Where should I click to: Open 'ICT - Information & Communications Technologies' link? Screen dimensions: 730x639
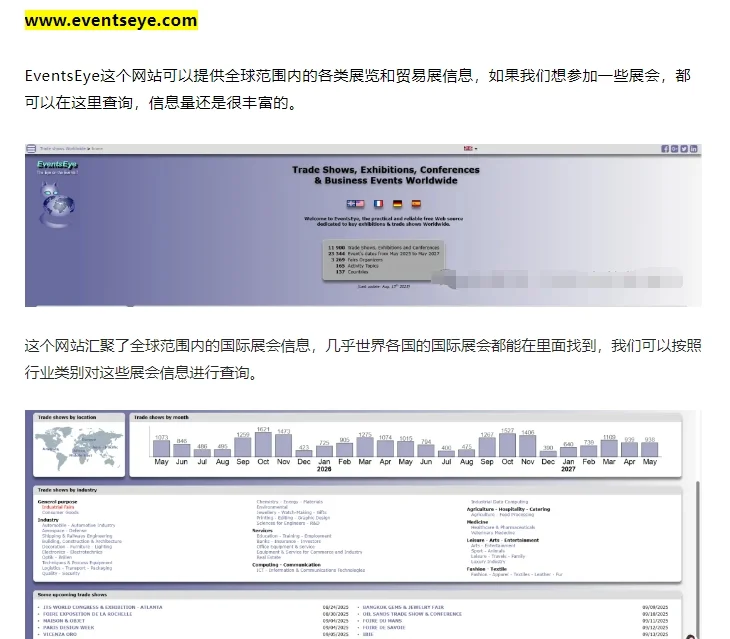(311, 570)
